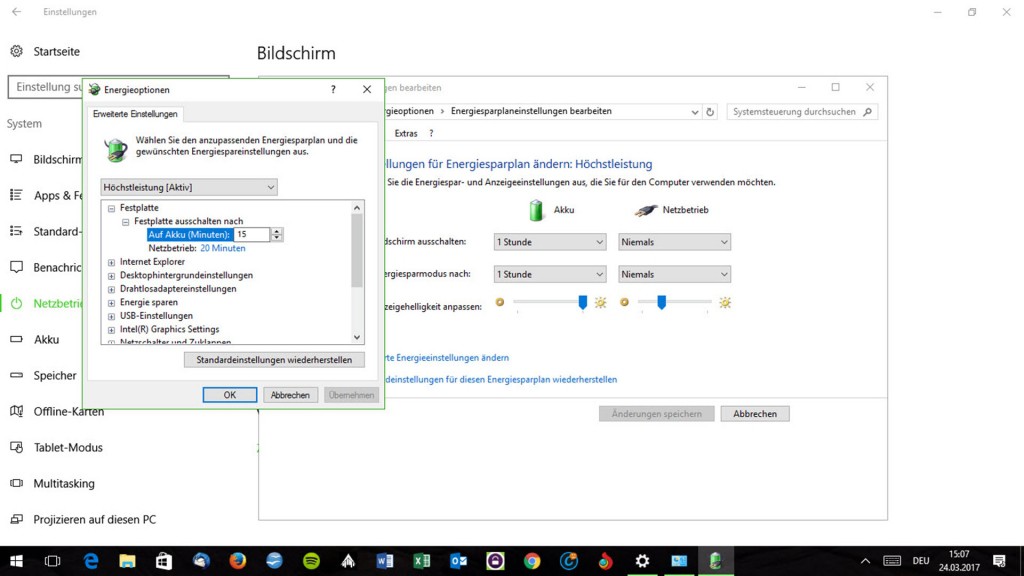Click the Auf Akku minutes input field
The height and width of the screenshot is (576, 1024).
(252, 234)
